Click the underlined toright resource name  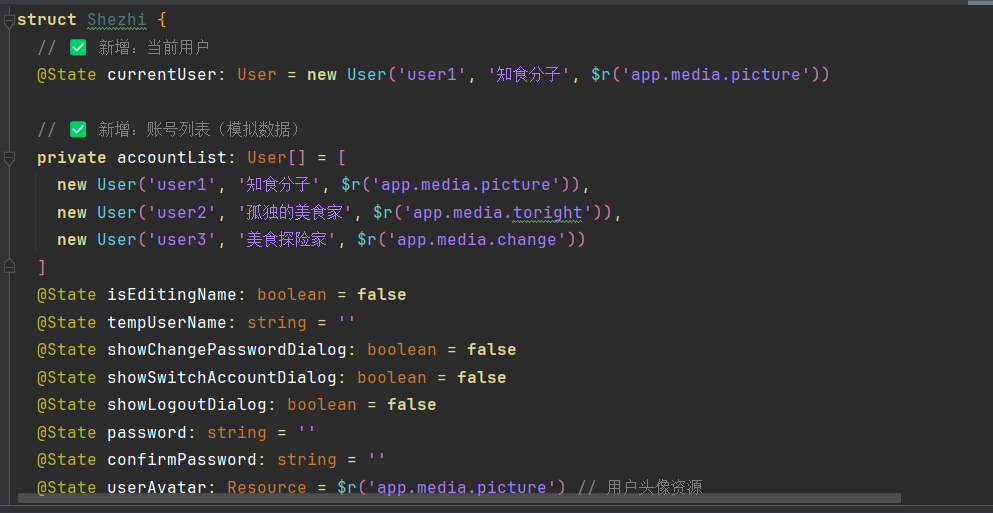coord(547,212)
